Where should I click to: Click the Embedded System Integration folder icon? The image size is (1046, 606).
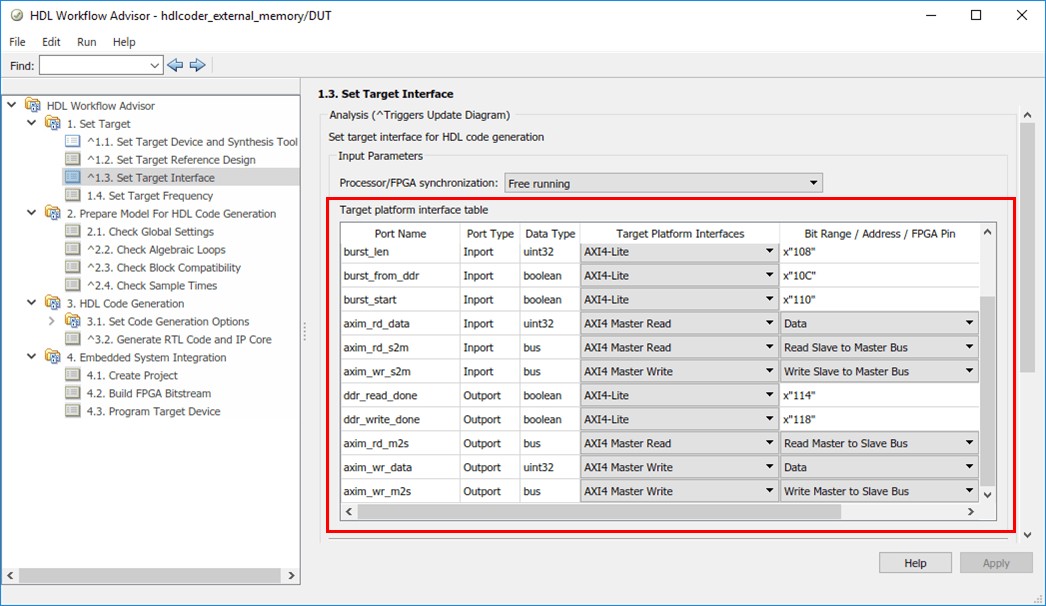click(52, 358)
